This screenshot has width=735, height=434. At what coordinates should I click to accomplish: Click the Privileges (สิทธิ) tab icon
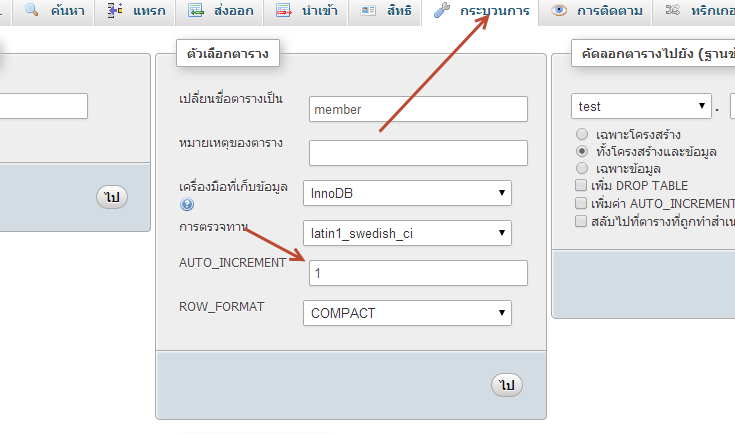368,10
